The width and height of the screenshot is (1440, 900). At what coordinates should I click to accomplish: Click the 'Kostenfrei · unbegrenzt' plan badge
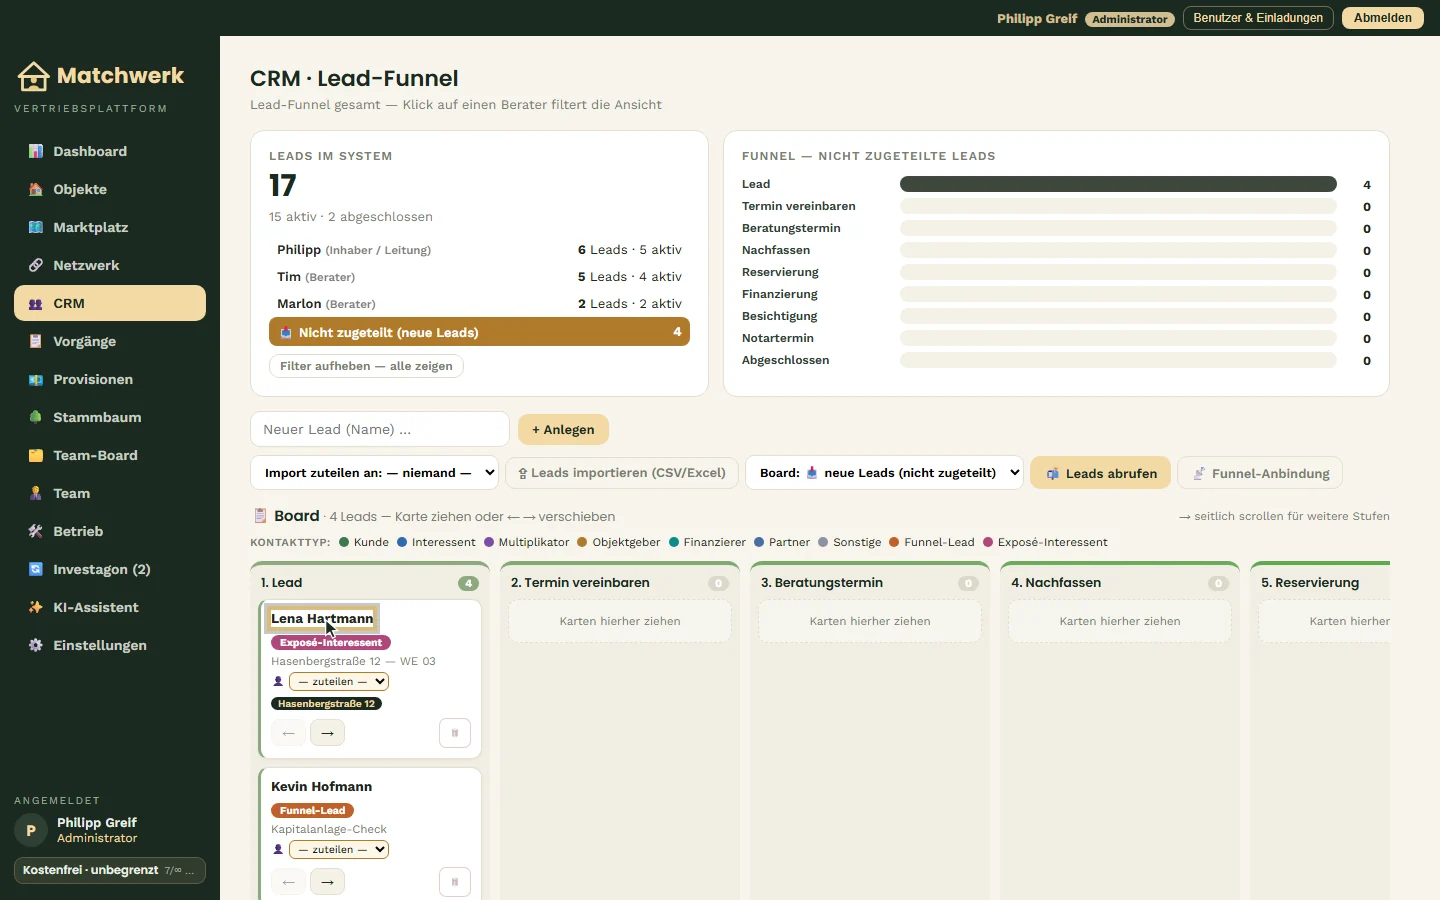click(x=110, y=870)
